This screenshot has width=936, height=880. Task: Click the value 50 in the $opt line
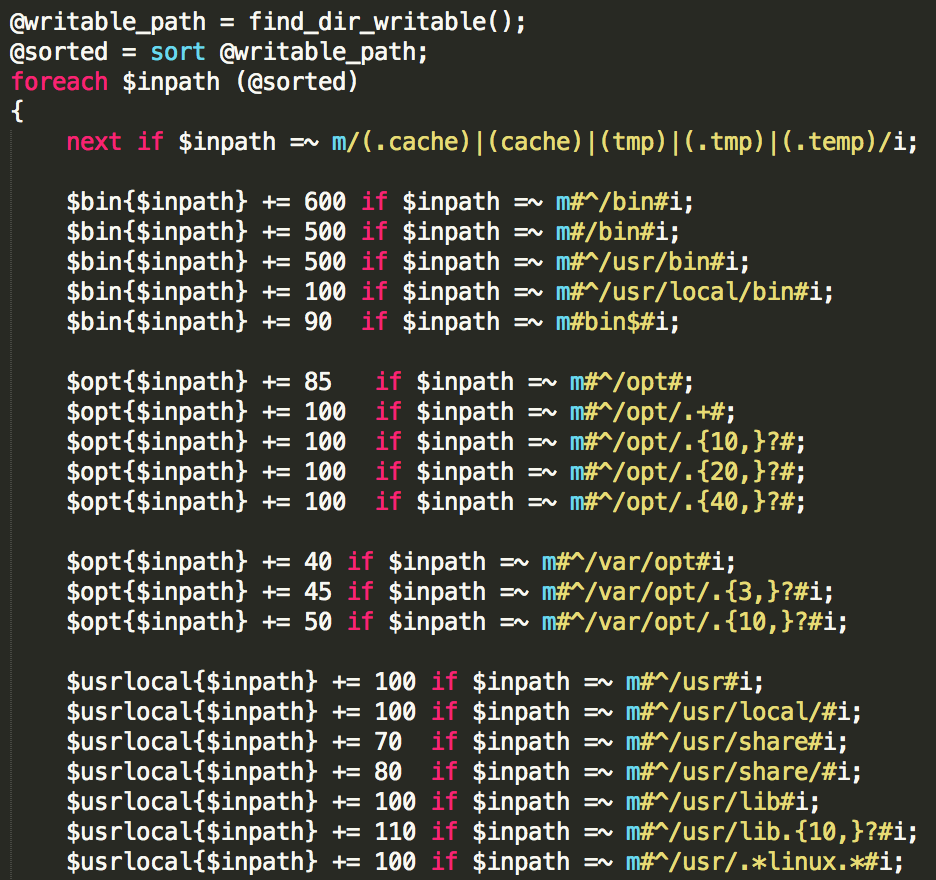click(318, 621)
